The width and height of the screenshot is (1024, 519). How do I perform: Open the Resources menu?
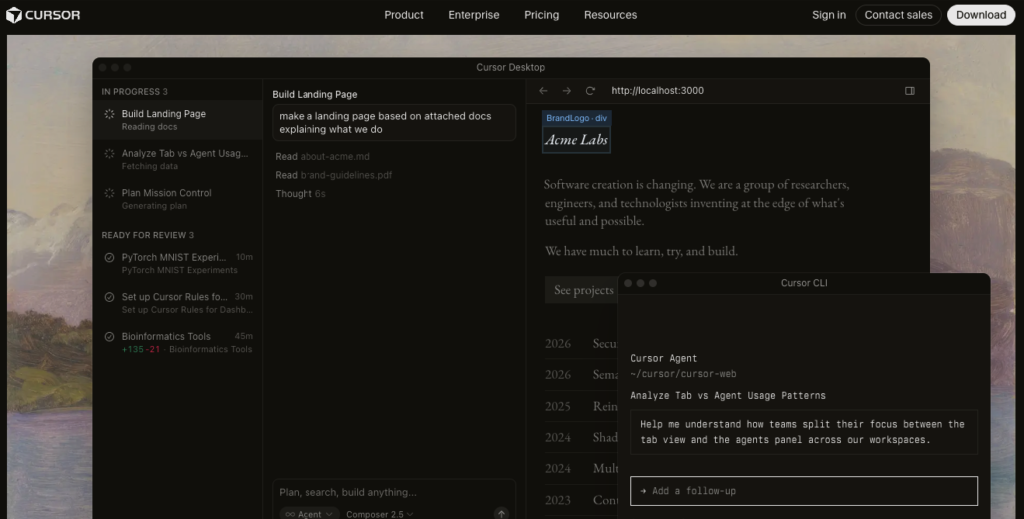610,15
